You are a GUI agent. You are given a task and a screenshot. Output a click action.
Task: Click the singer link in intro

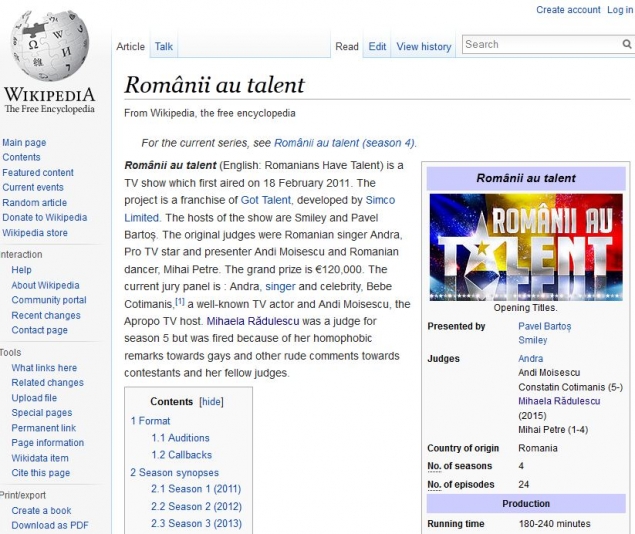tap(280, 287)
